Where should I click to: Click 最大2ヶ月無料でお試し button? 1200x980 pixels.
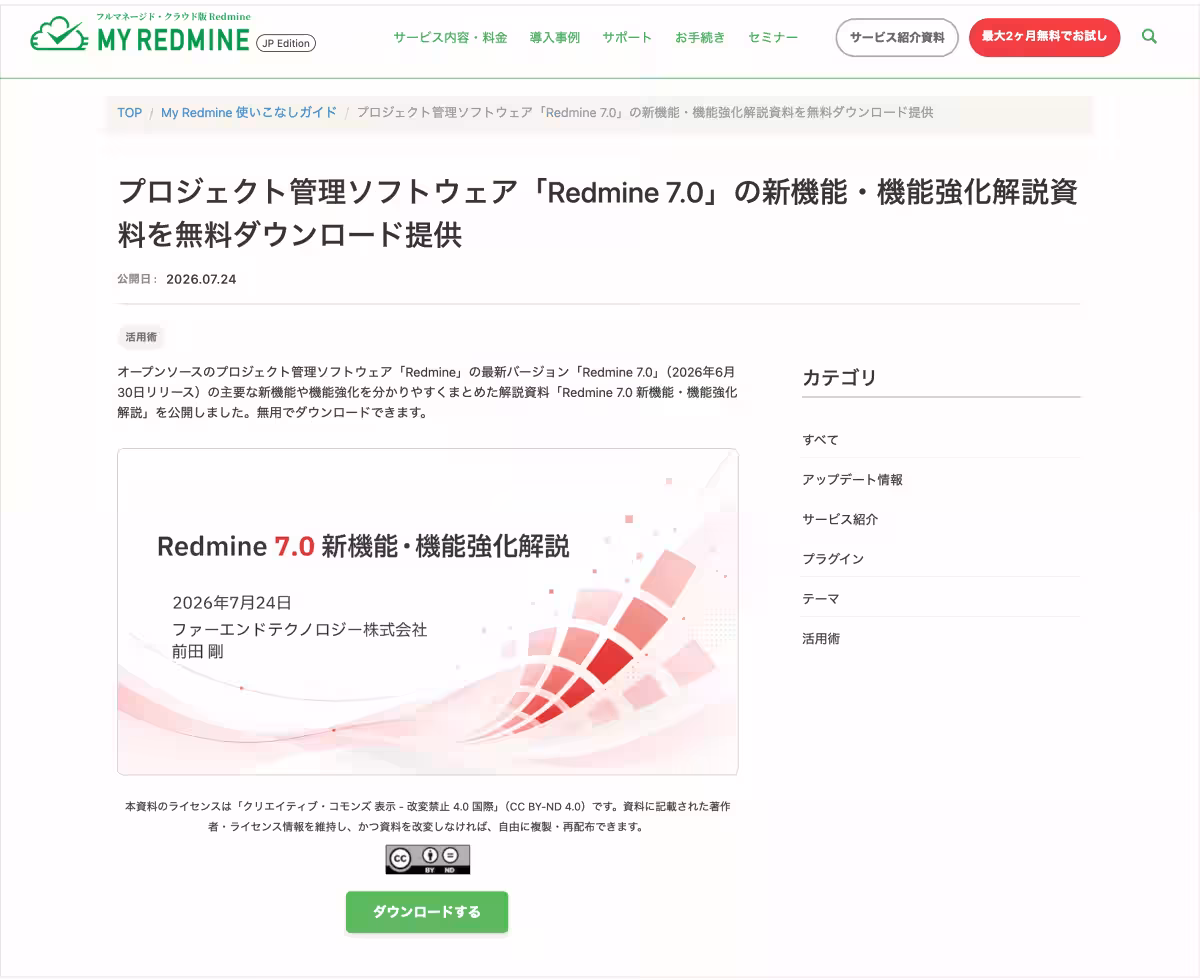[1044, 37]
